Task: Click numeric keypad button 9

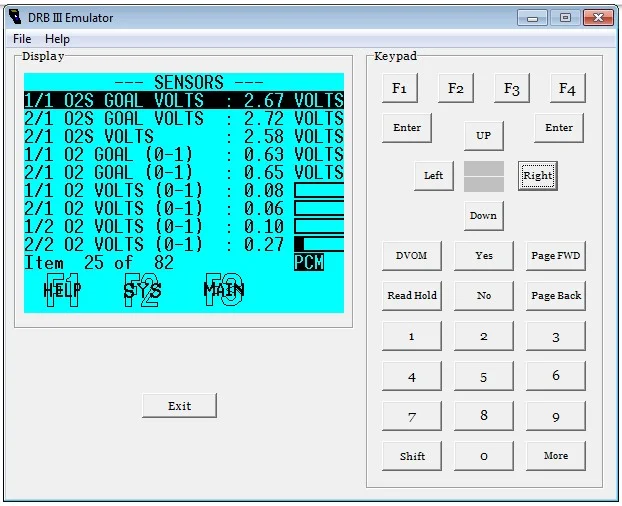Action: coord(556,416)
